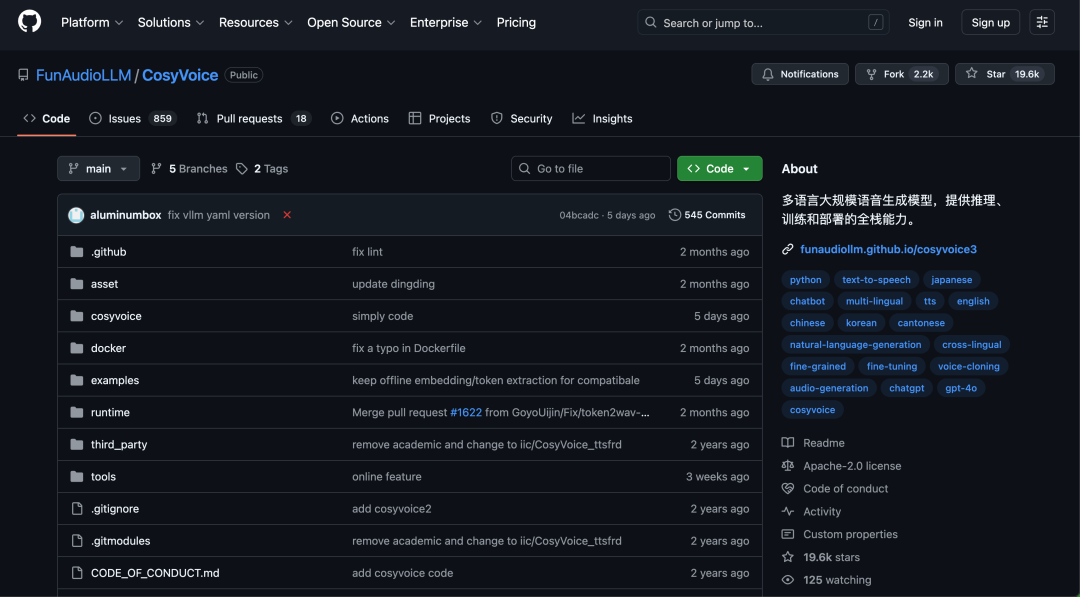Click the Readme book icon
This screenshot has width=1080, height=597.
coord(787,443)
